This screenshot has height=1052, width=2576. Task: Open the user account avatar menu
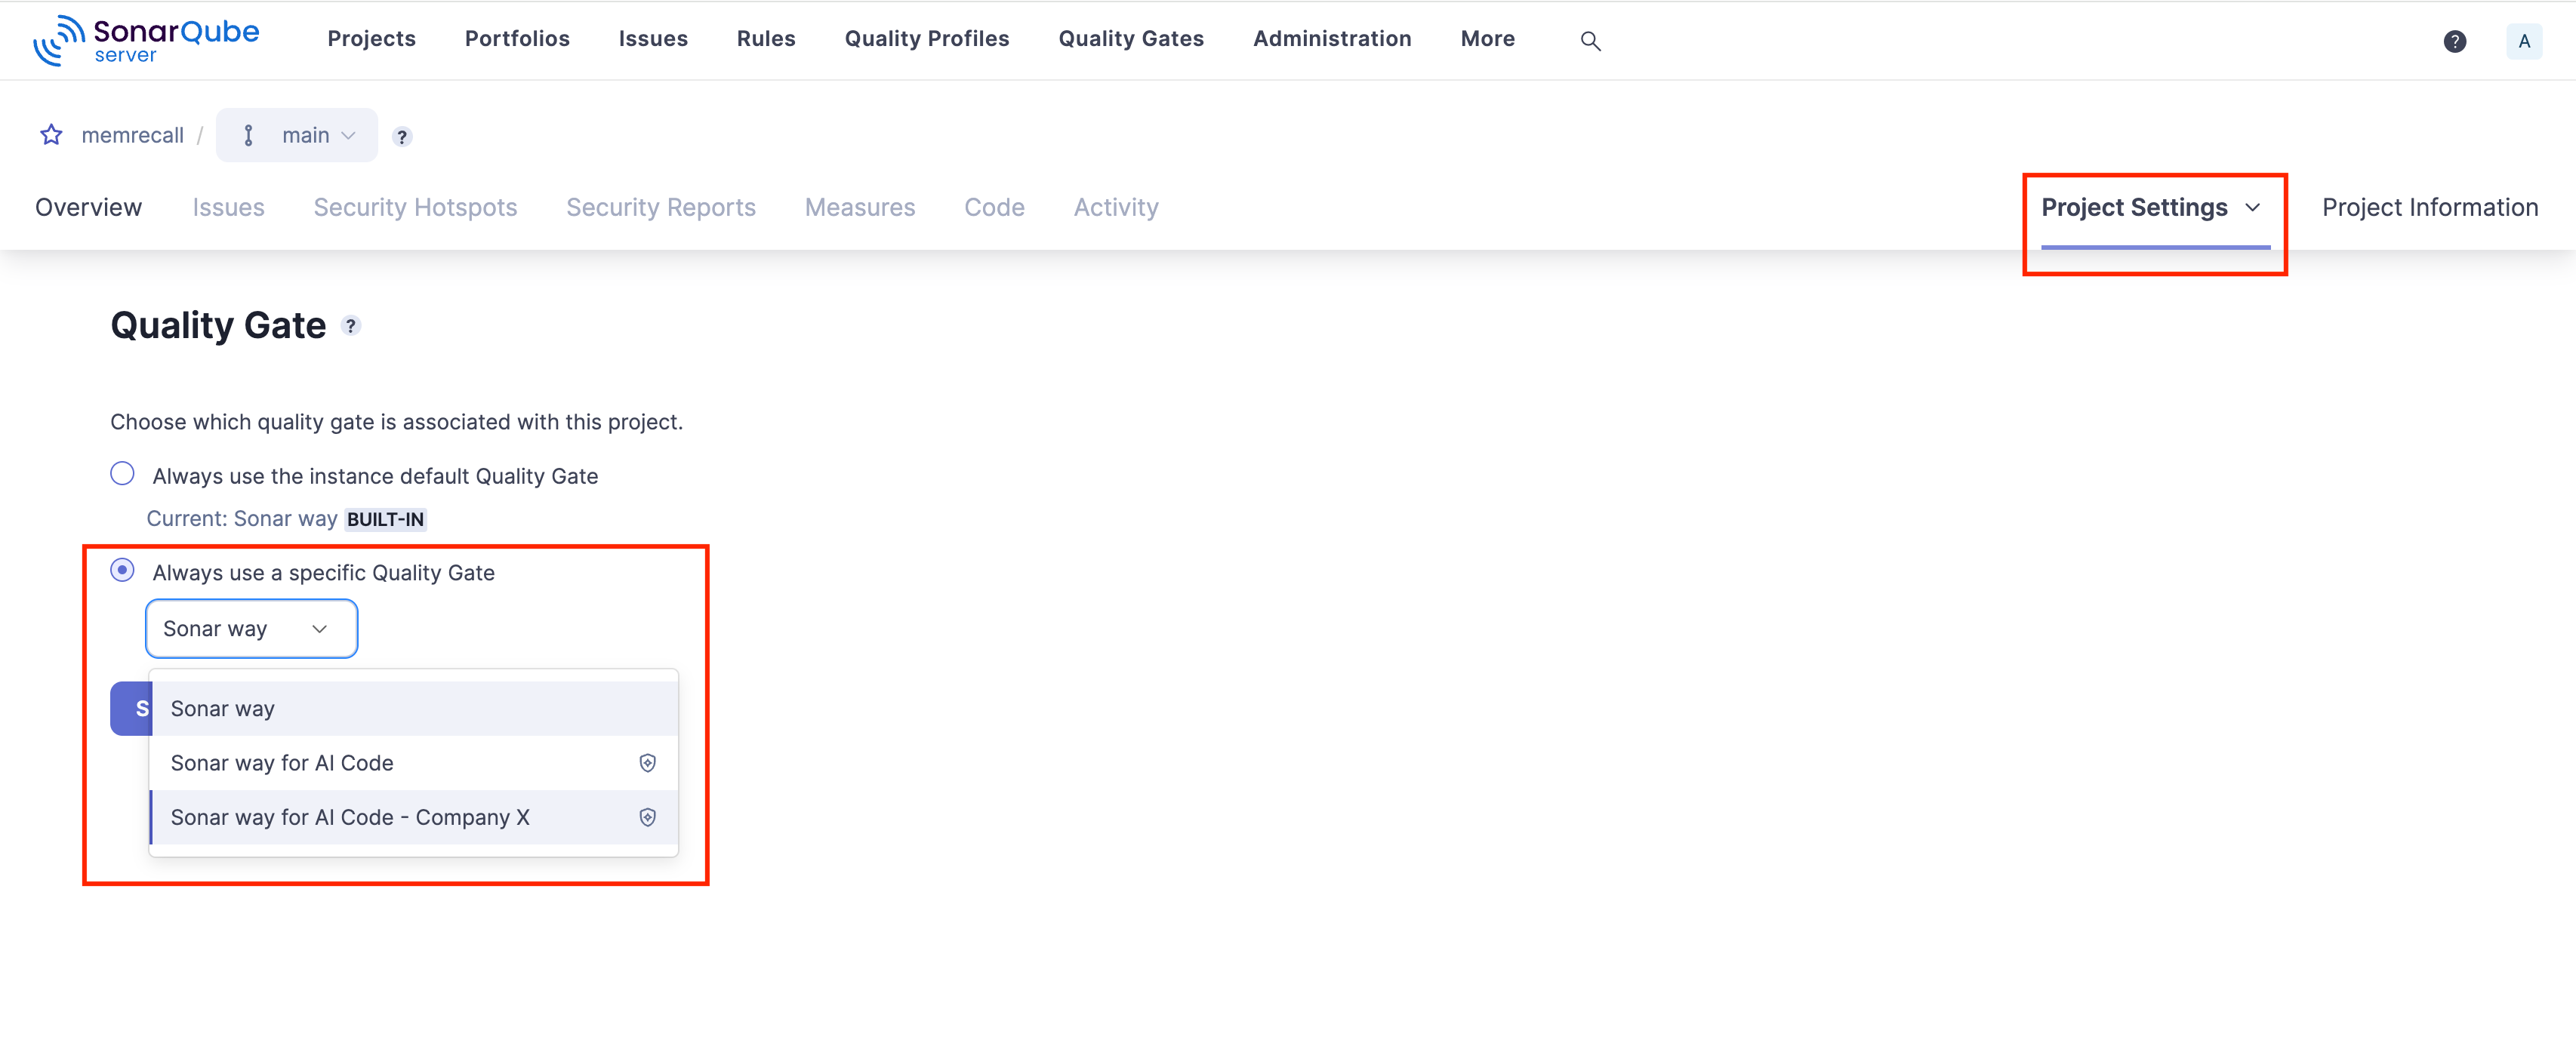[2524, 41]
